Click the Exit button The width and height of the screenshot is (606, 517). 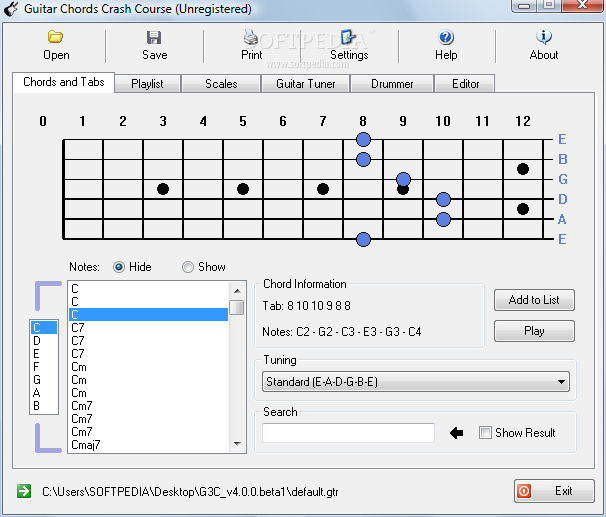(x=554, y=491)
